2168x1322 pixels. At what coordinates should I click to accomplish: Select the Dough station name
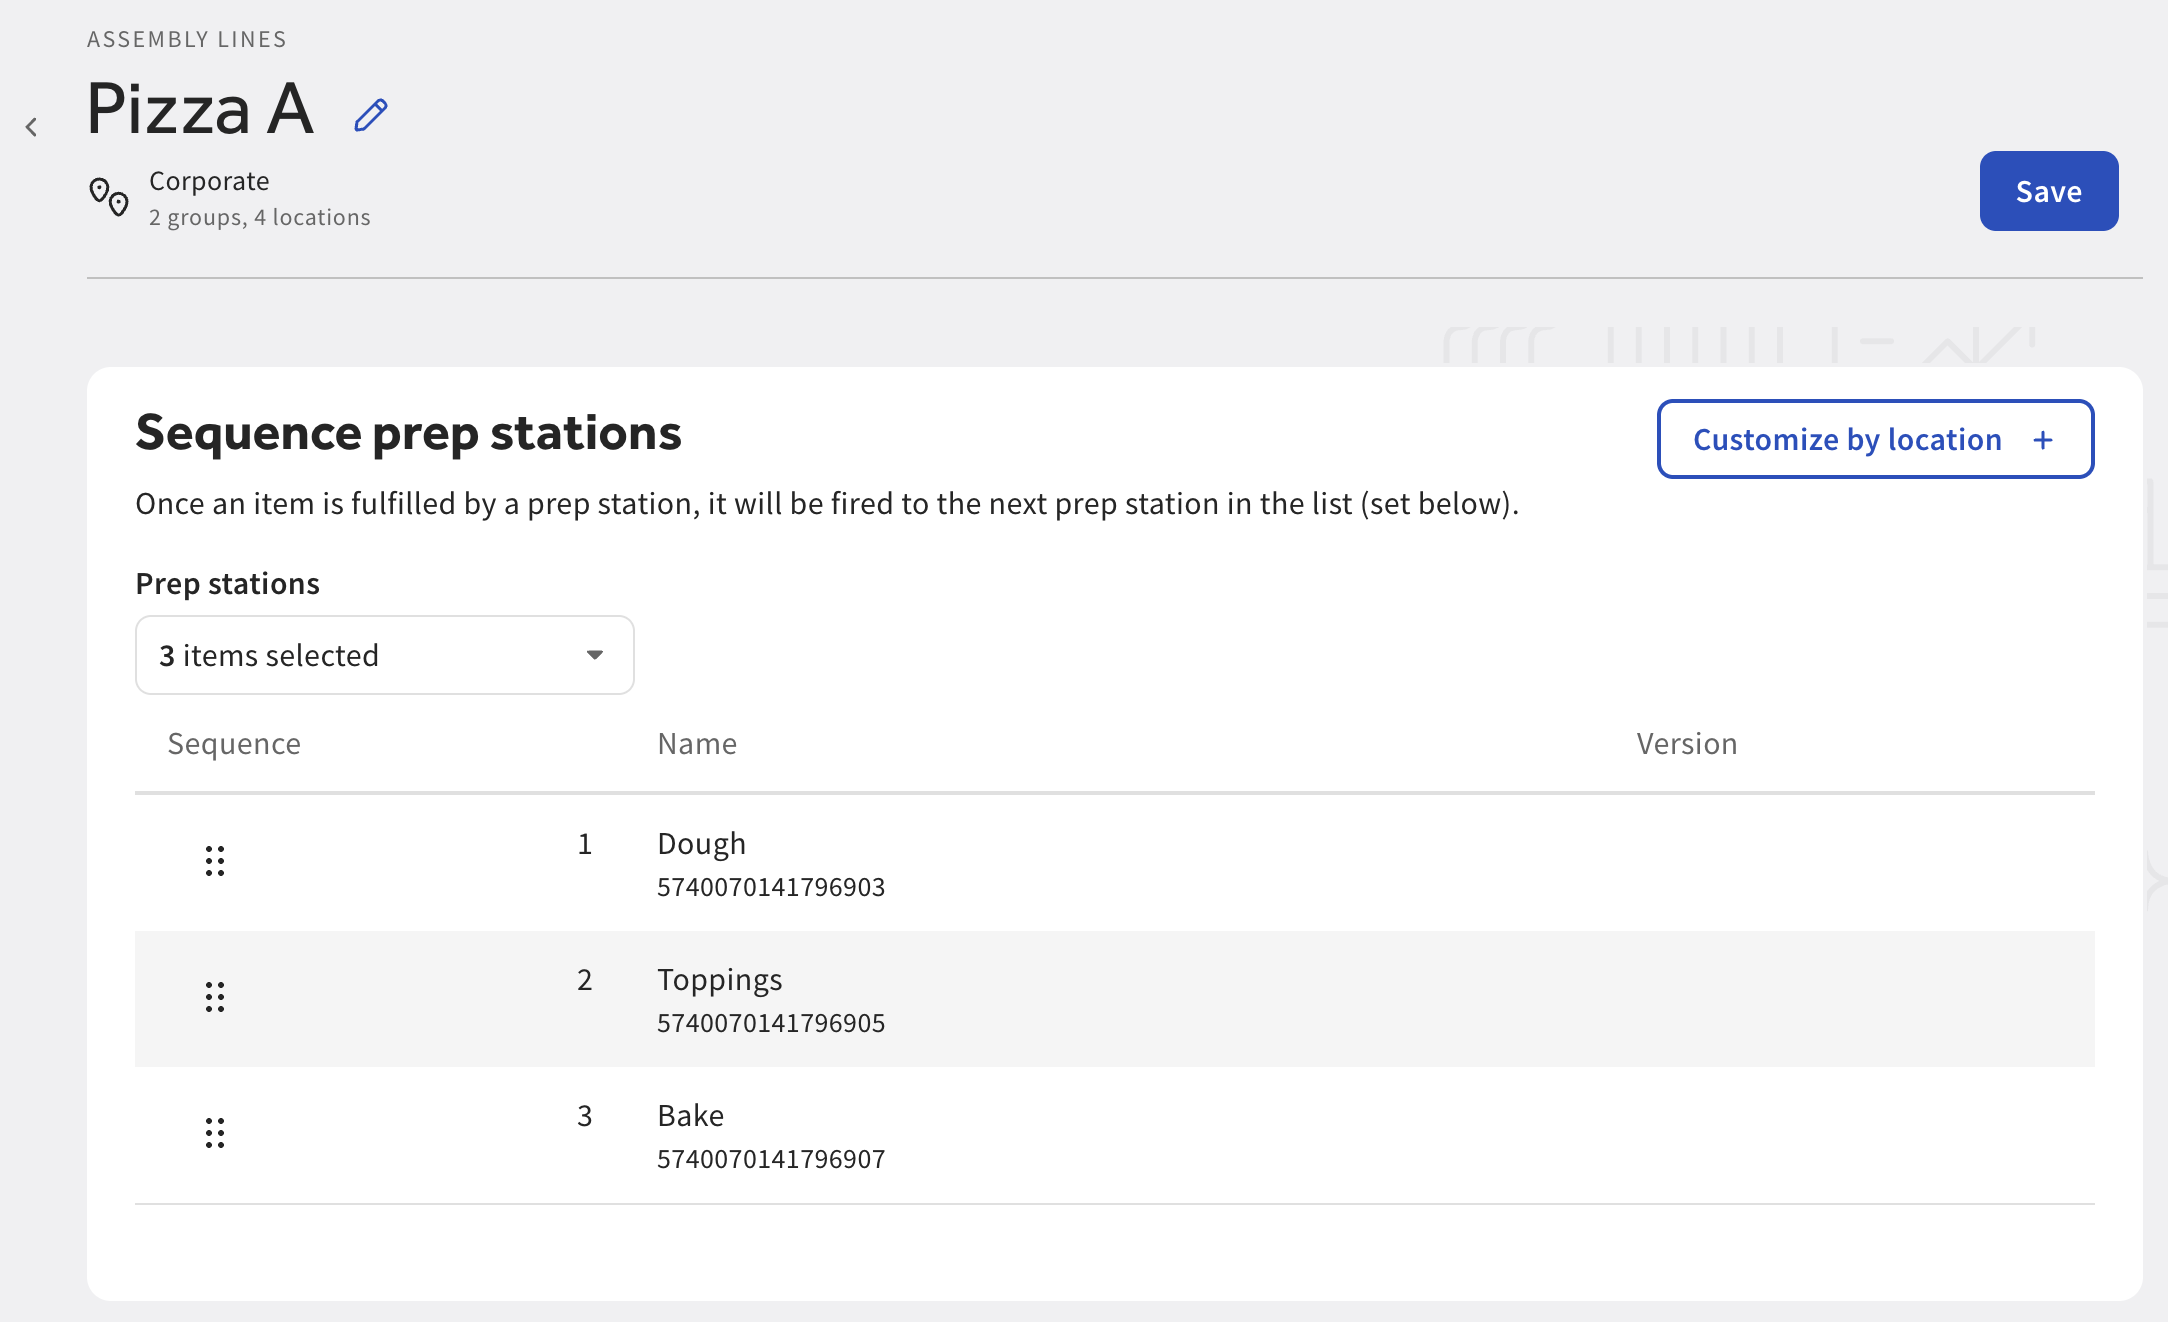point(701,844)
